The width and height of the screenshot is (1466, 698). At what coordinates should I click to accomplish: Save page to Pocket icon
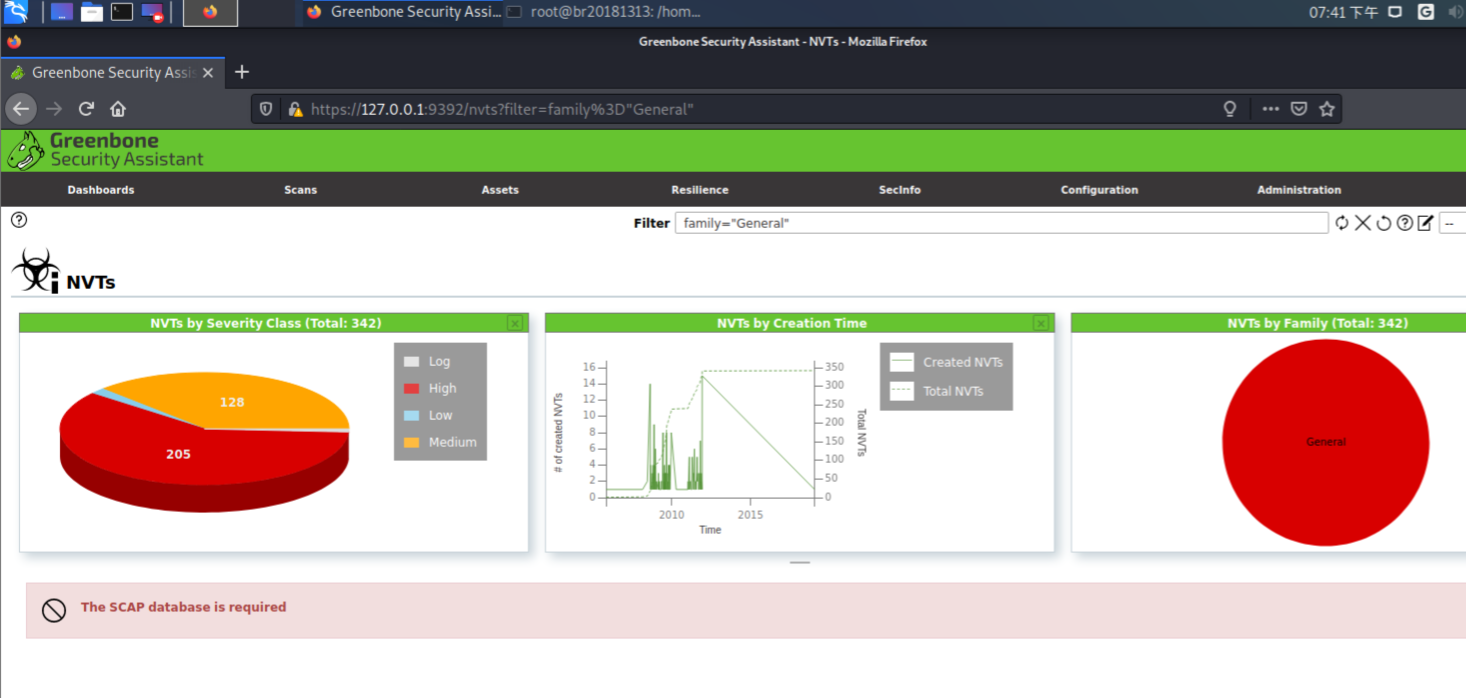click(x=1299, y=109)
